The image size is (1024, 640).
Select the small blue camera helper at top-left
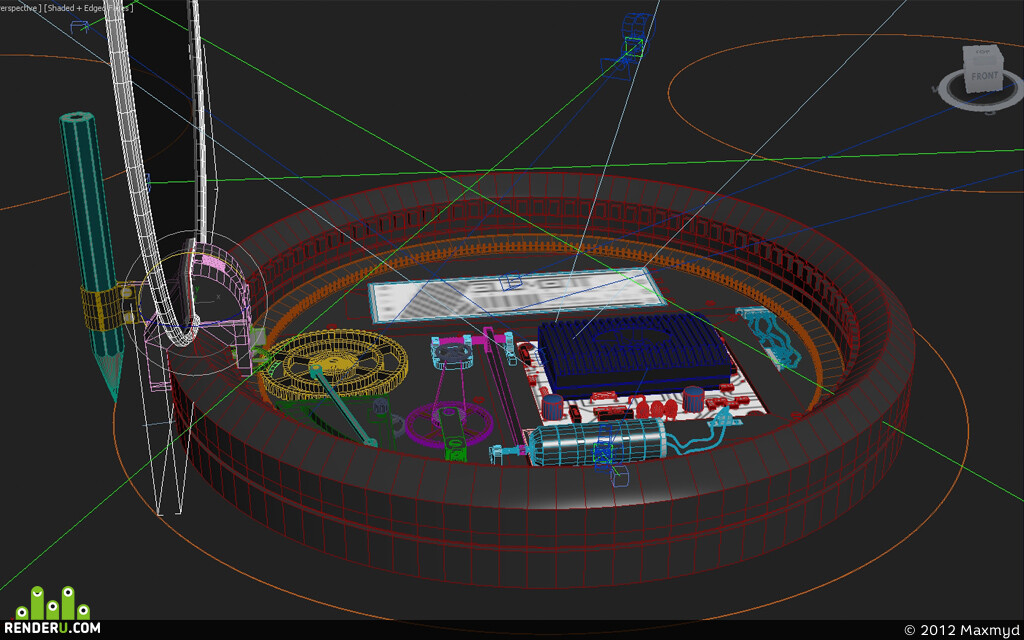click(81, 26)
